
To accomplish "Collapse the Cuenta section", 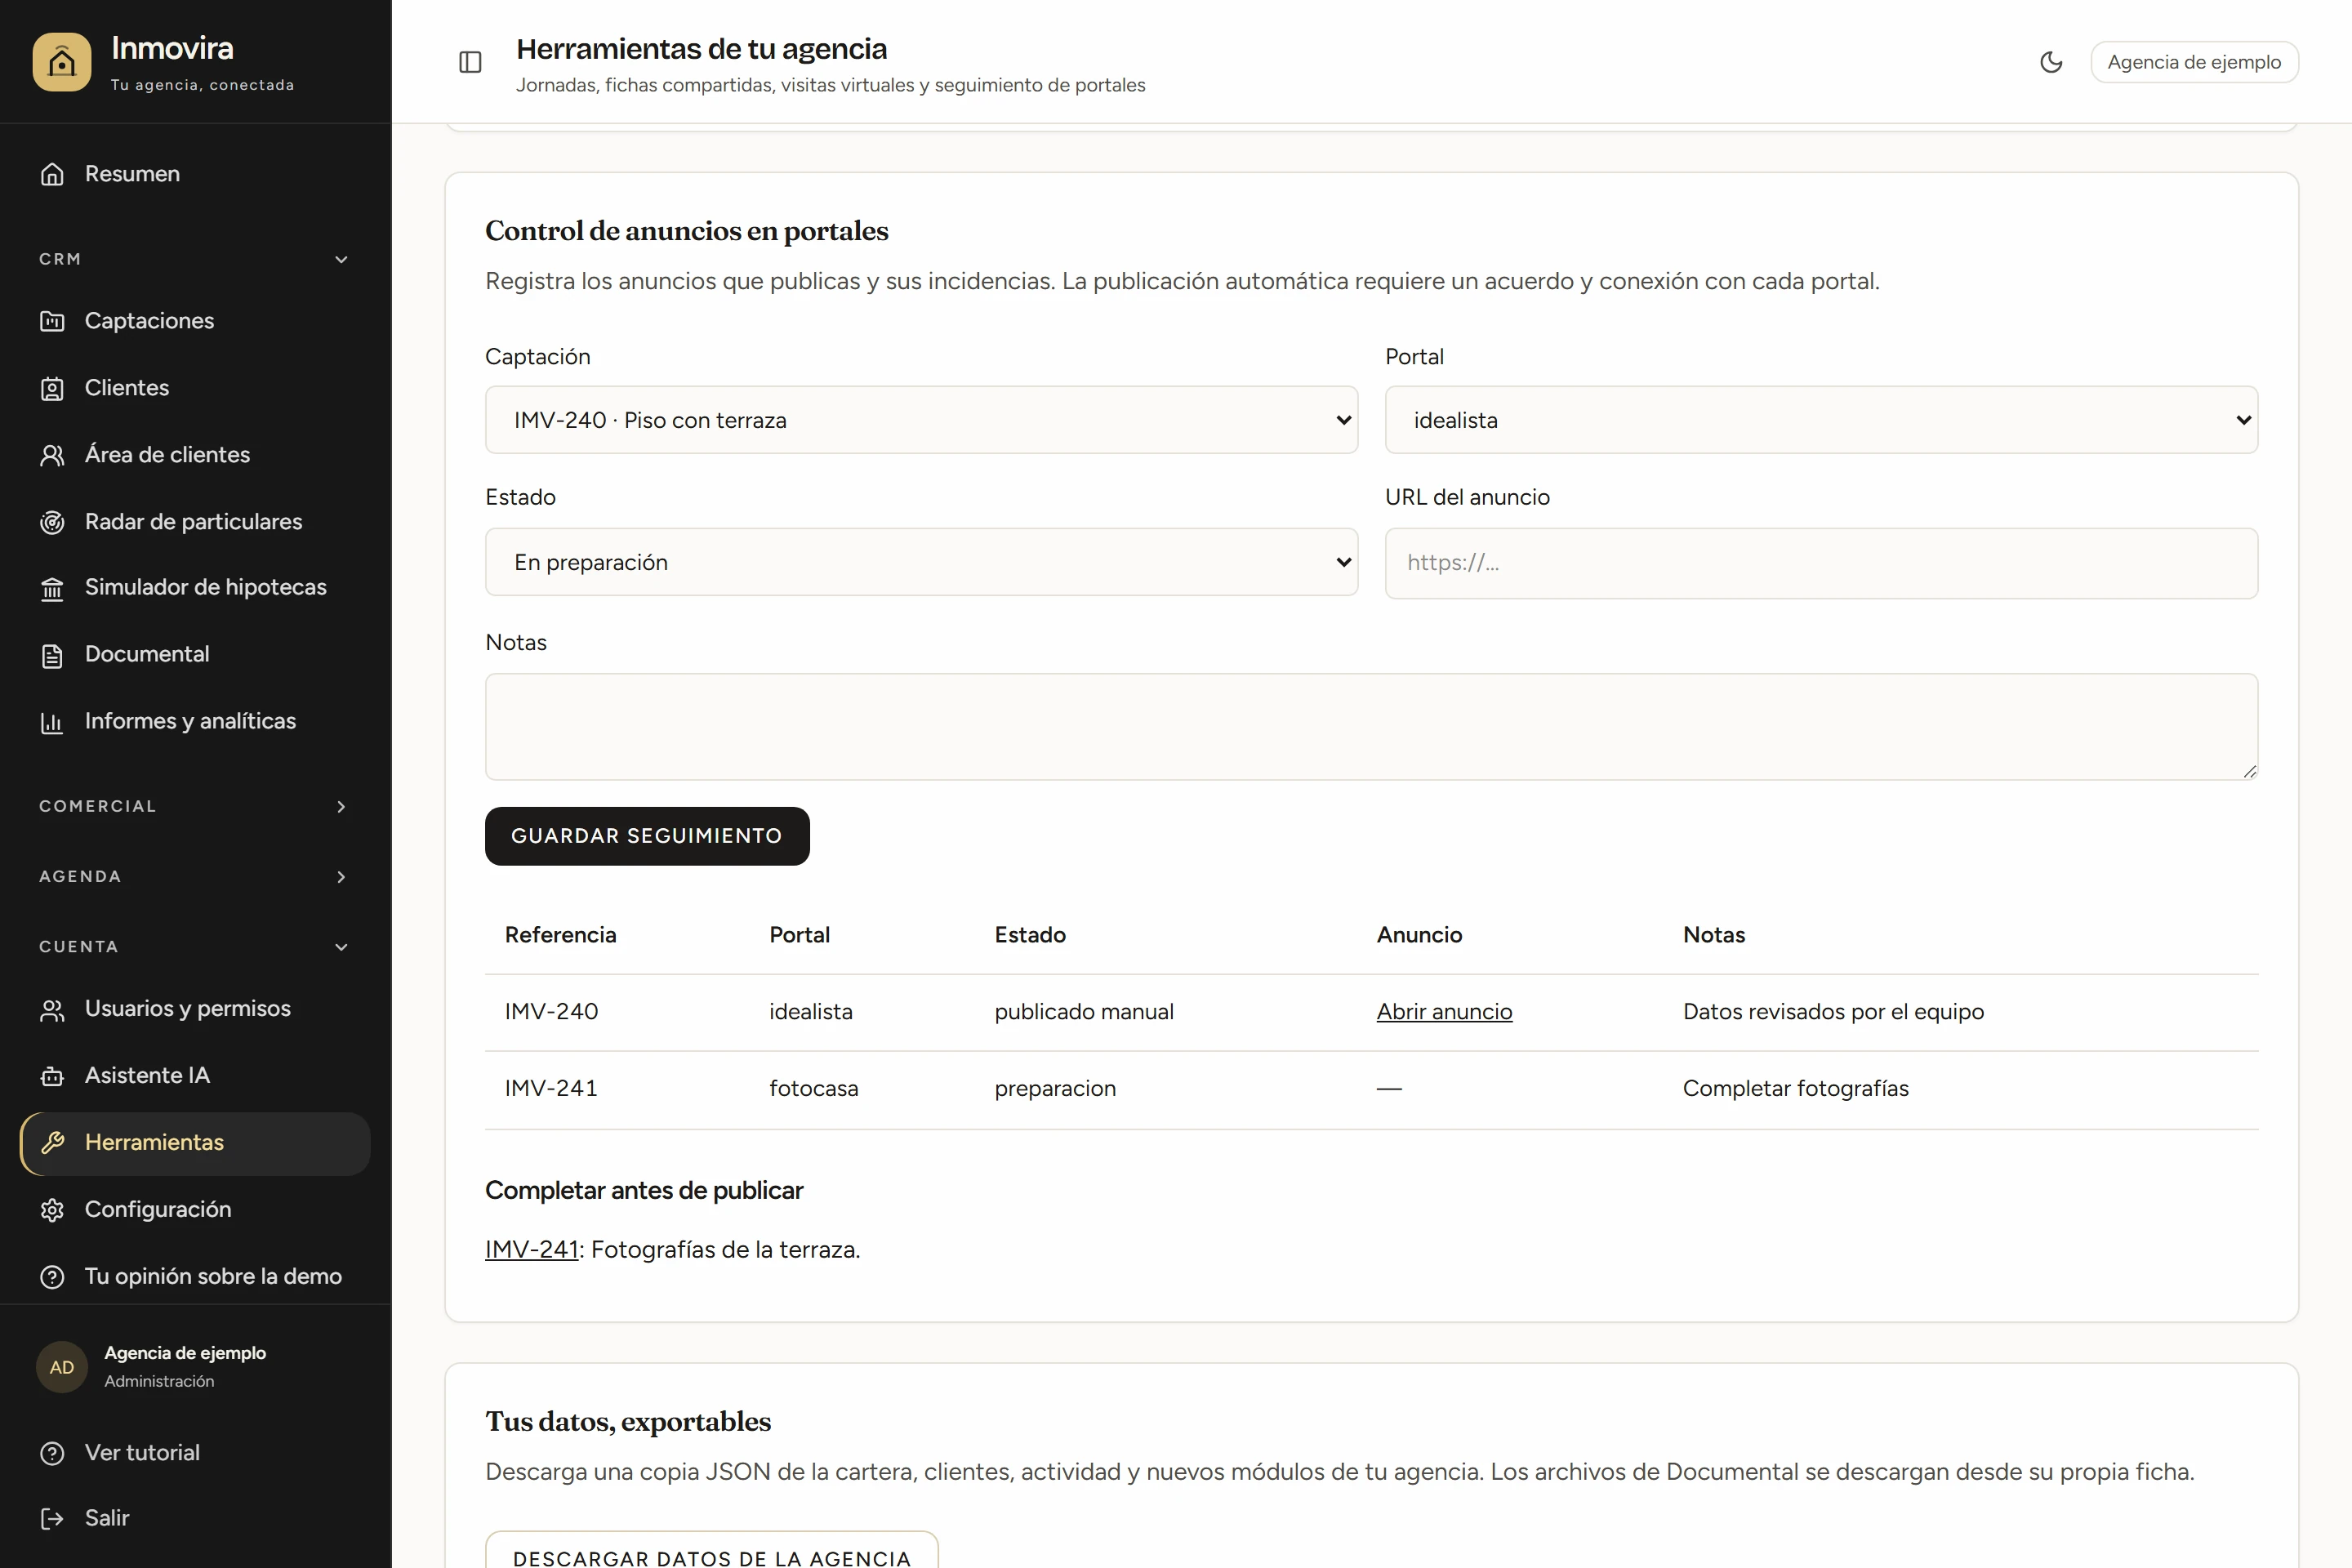I will [x=195, y=947].
